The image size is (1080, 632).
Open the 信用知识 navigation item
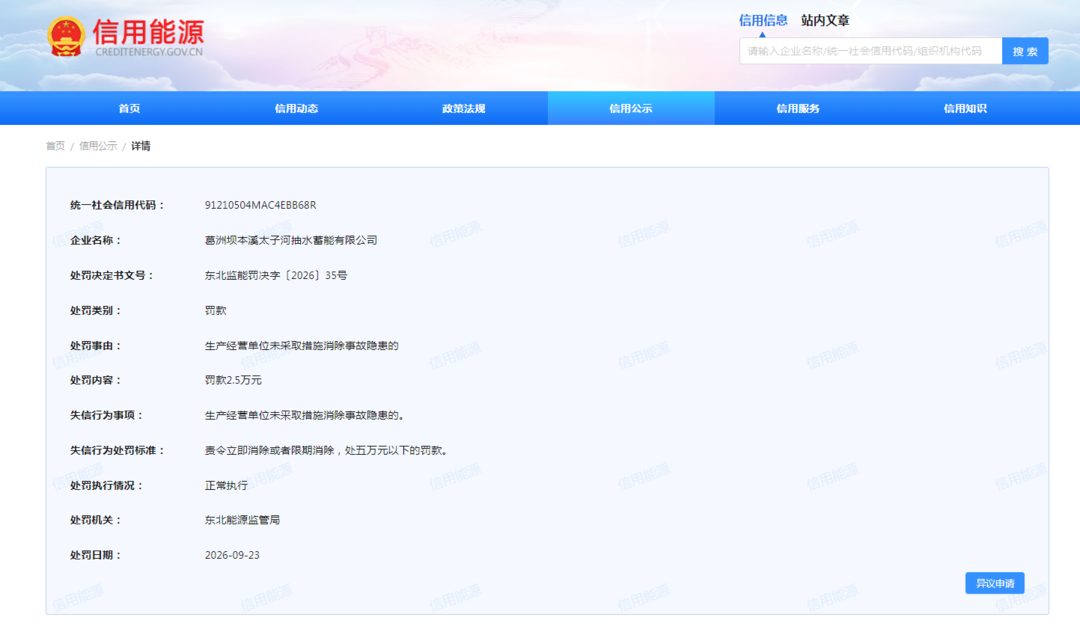pos(965,108)
